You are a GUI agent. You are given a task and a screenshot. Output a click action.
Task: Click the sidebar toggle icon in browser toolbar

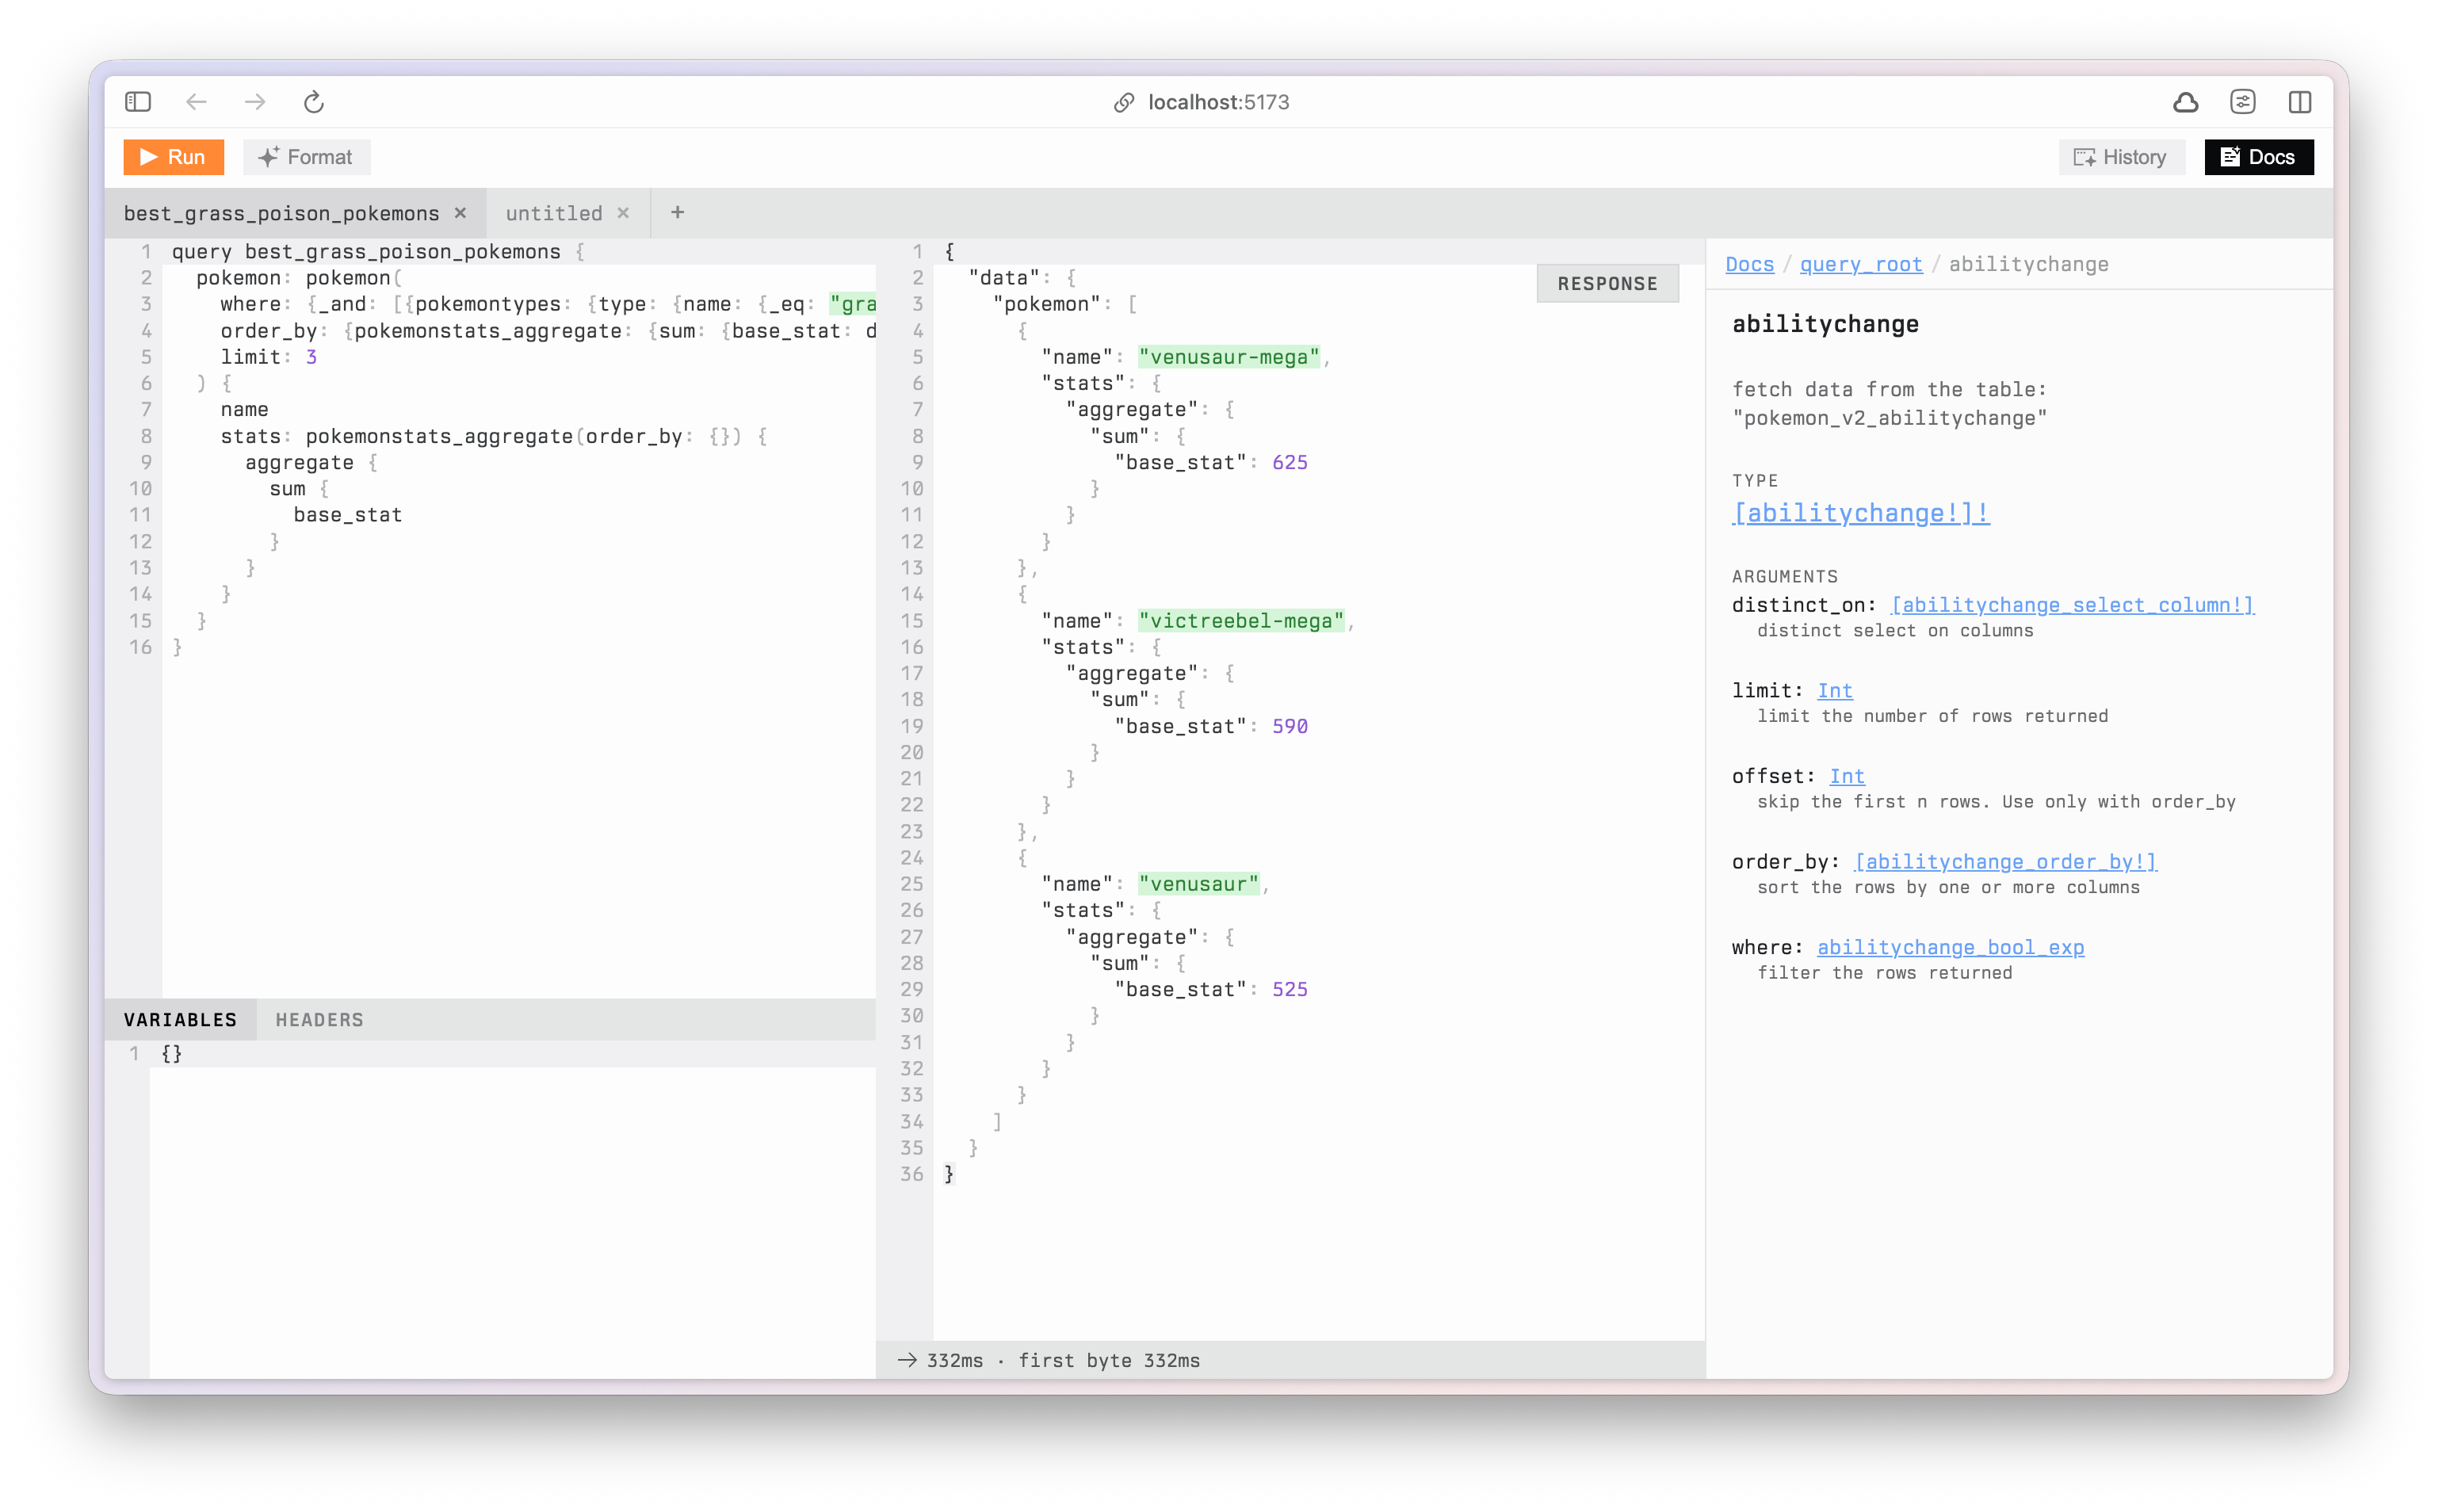click(138, 102)
